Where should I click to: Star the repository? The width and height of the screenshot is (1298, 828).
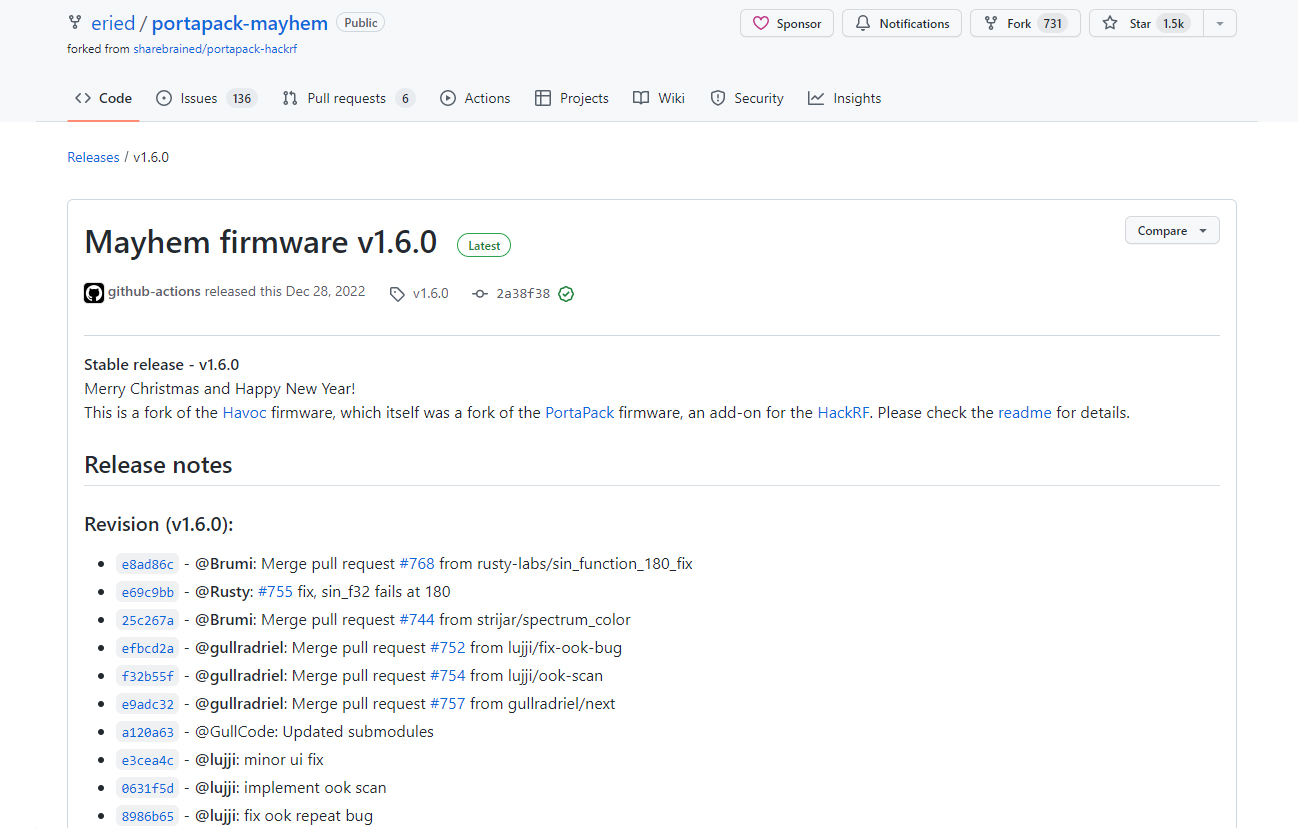(1146, 23)
